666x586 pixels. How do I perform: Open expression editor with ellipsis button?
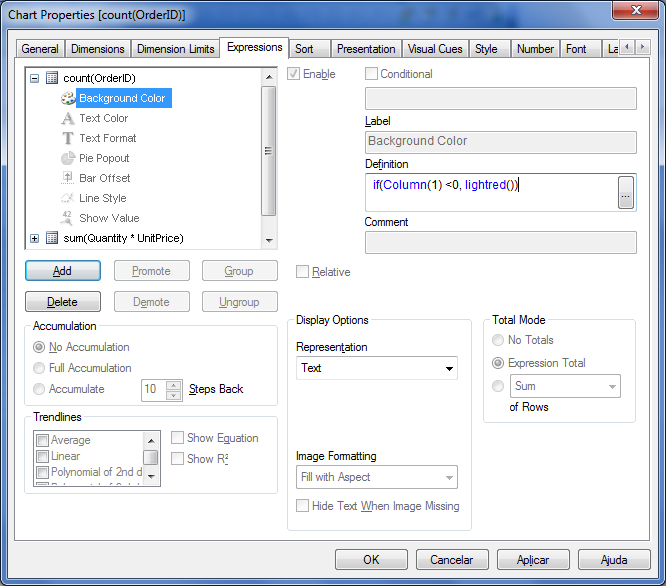(625, 193)
